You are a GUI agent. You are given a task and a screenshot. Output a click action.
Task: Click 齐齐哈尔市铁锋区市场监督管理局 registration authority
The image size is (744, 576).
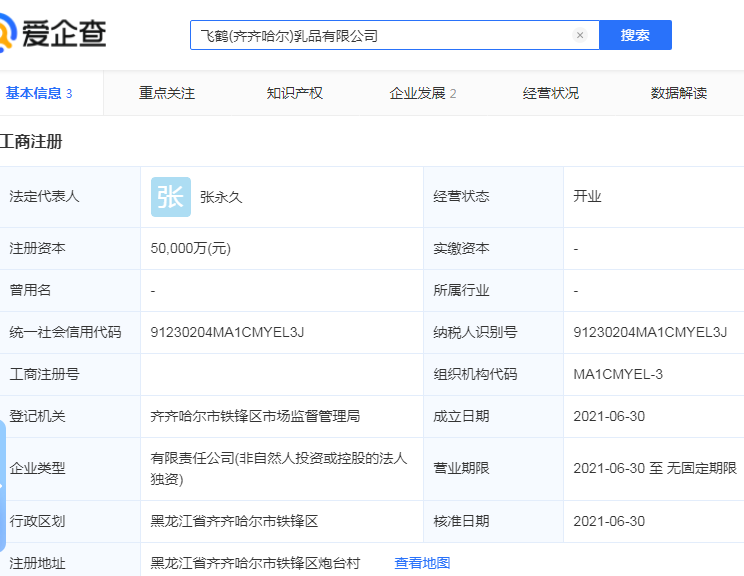click(x=255, y=416)
